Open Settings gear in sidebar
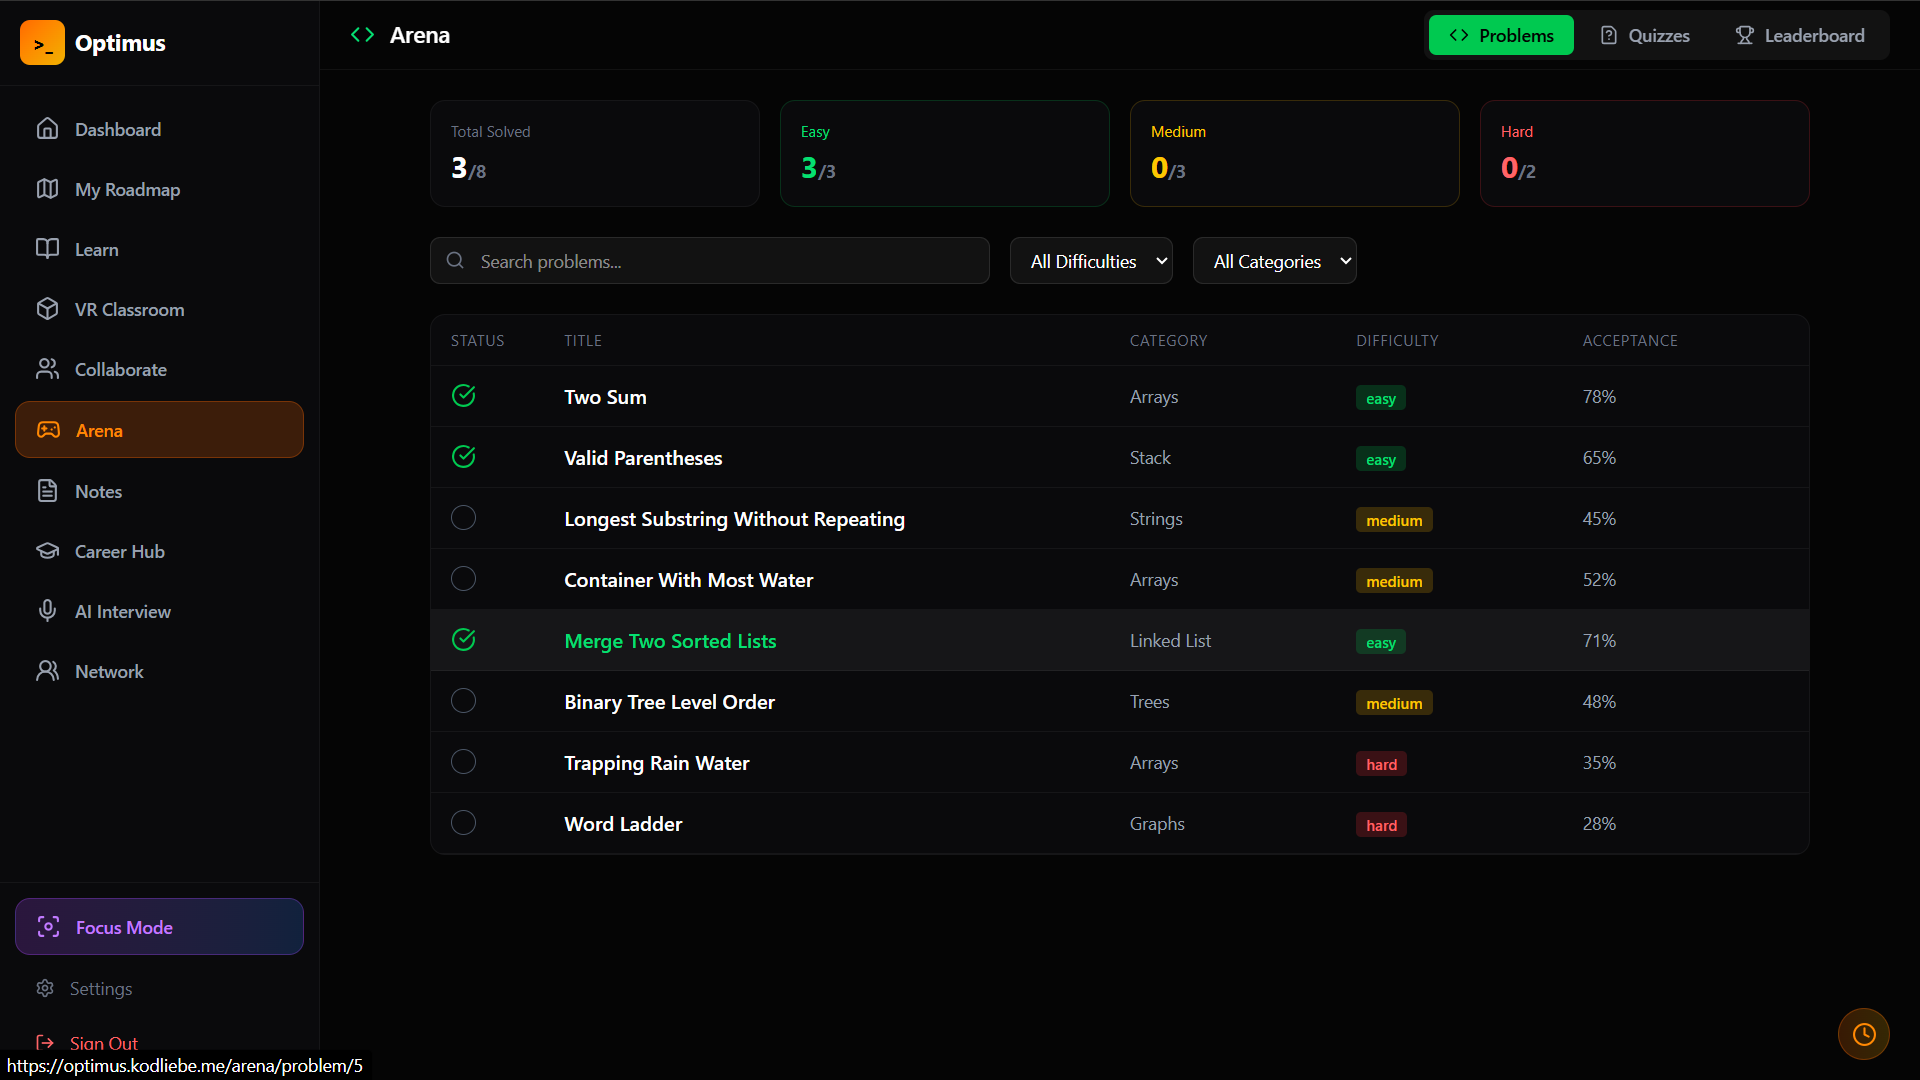This screenshot has height=1080, width=1920. coord(45,988)
